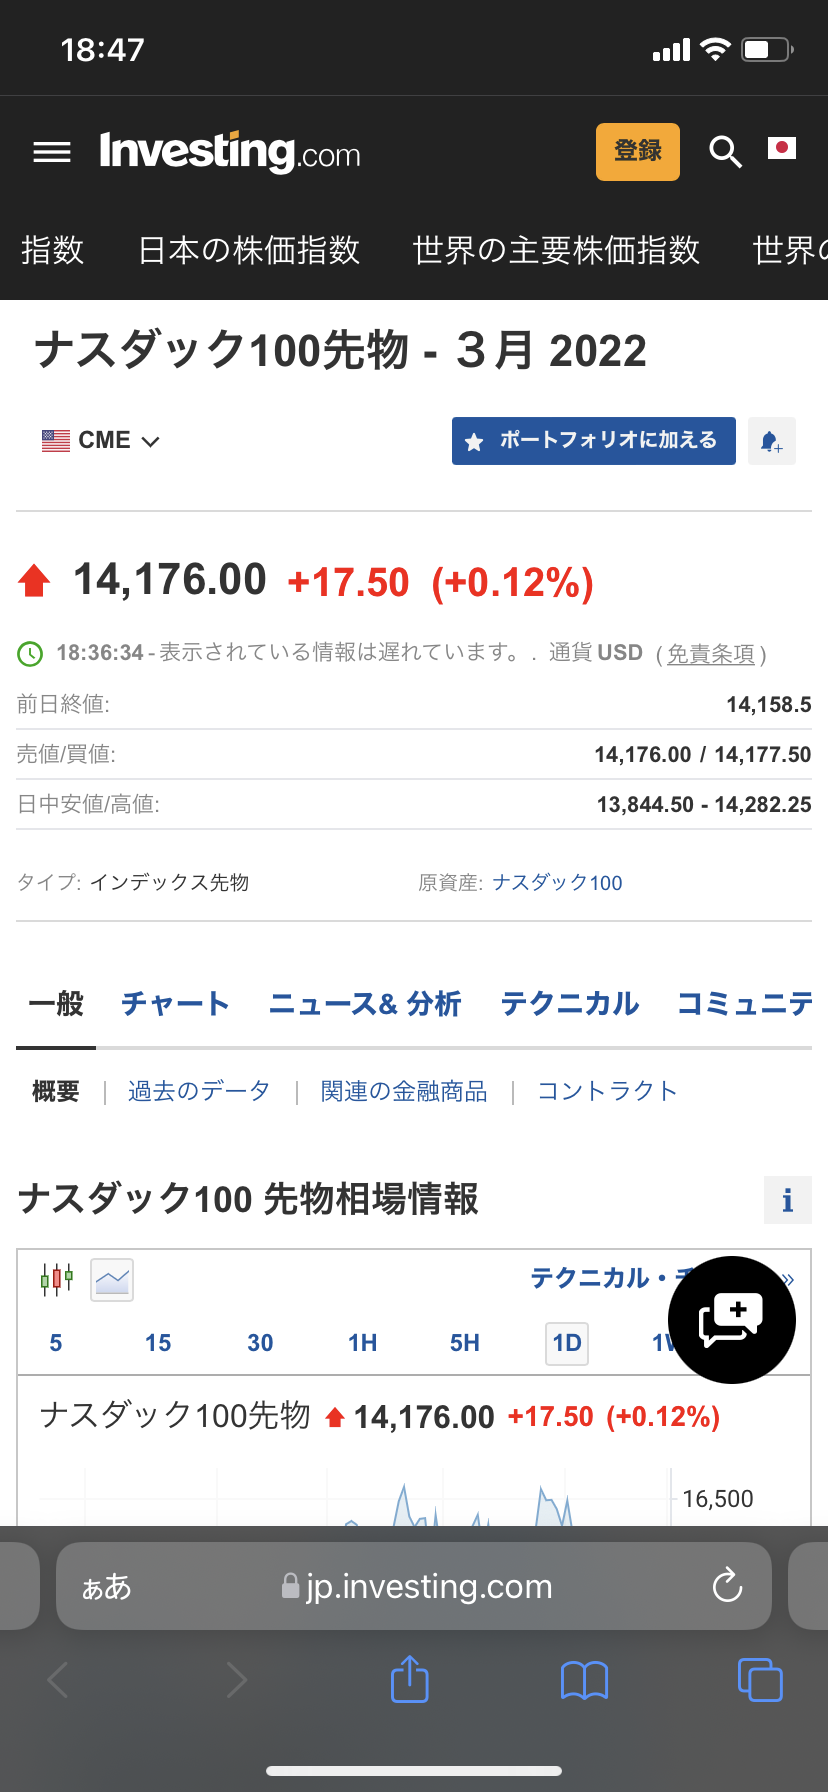
Task: Reload the page in Safari address bar
Action: [x=726, y=1586]
